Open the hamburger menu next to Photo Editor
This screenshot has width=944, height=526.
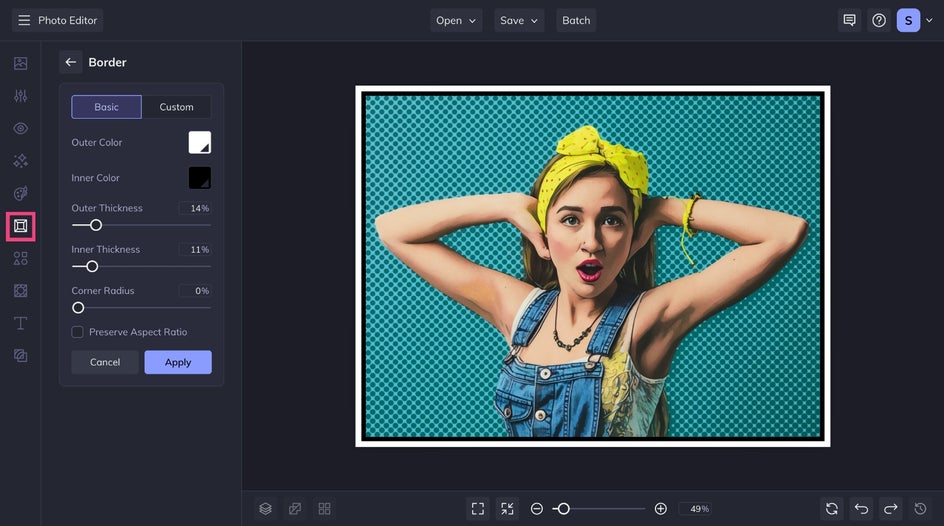(x=24, y=20)
